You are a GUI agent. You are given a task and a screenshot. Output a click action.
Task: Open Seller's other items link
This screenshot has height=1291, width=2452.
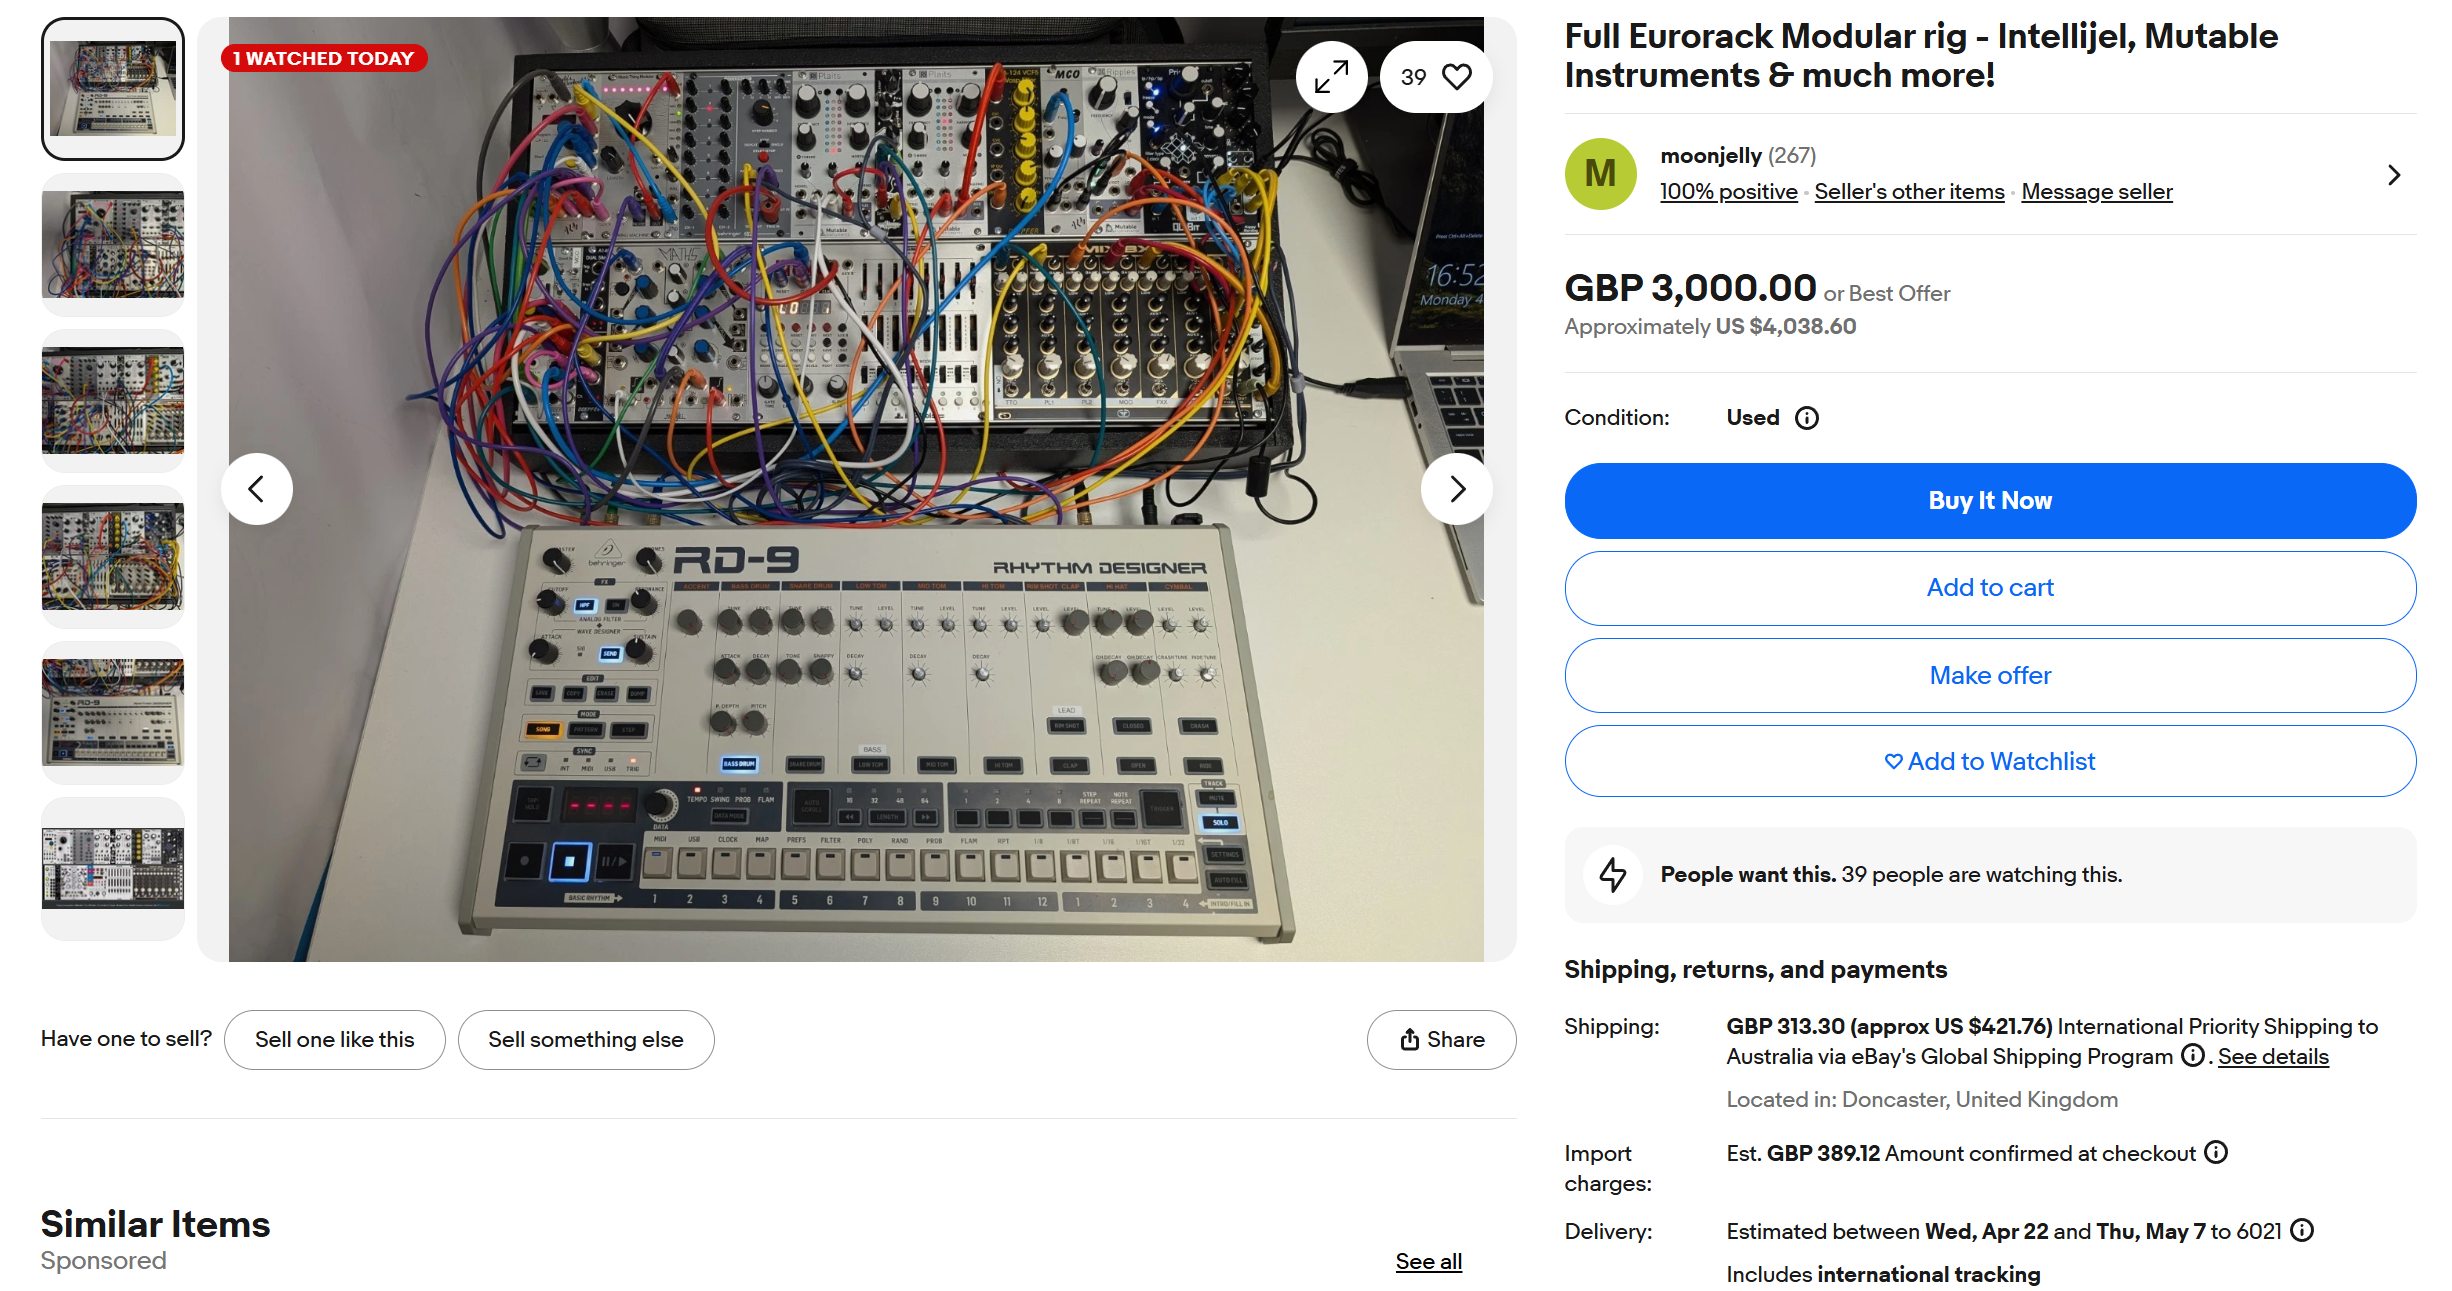[x=1909, y=192]
